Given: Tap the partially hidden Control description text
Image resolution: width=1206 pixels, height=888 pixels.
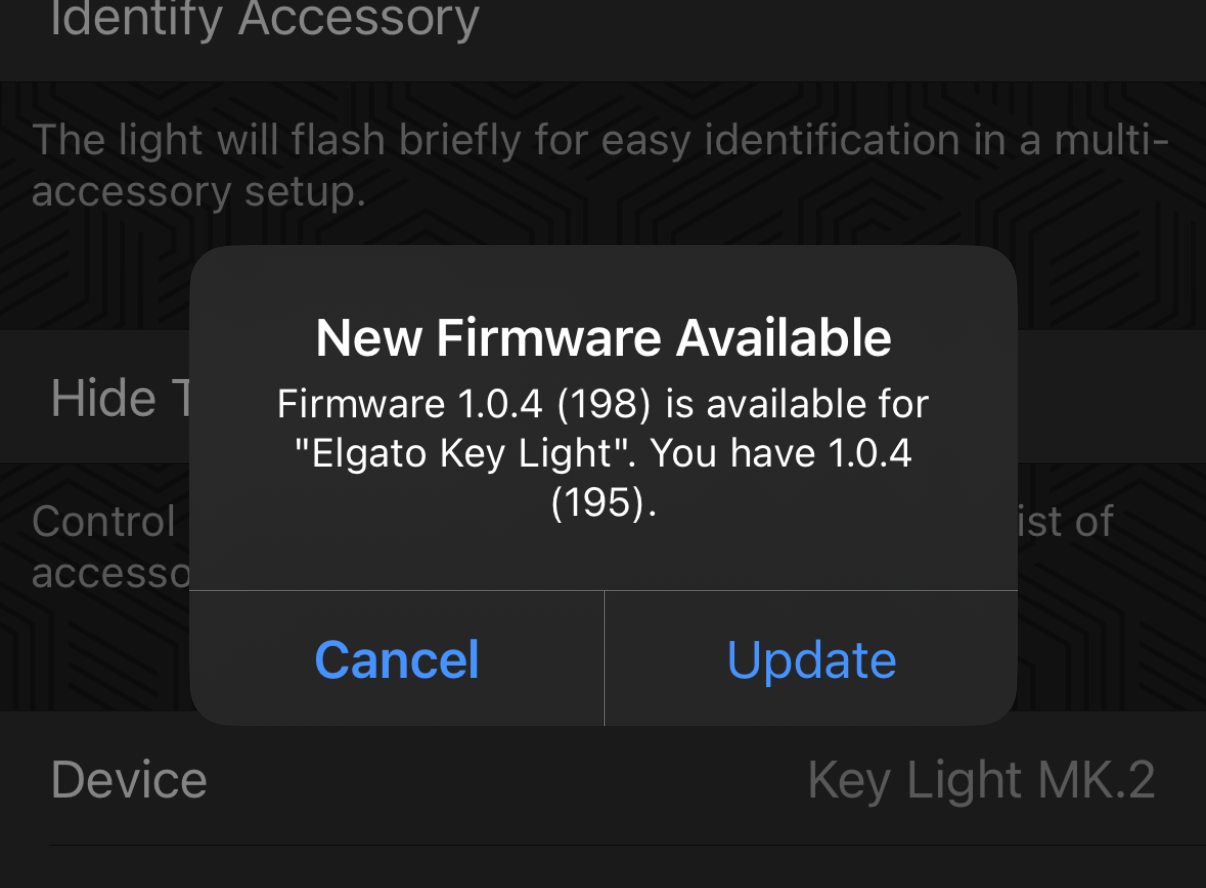Looking at the screenshot, I should click(104, 522).
